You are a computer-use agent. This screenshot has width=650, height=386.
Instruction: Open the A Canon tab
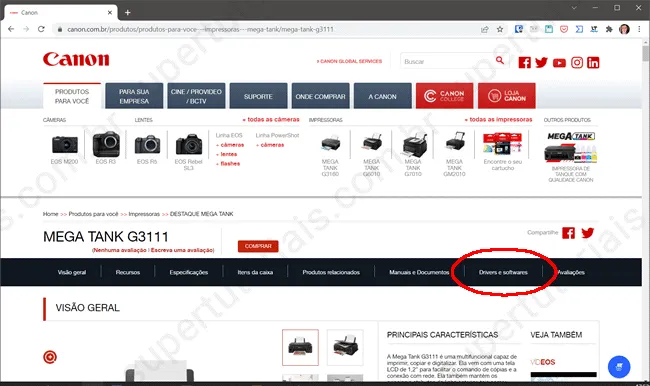pos(383,96)
